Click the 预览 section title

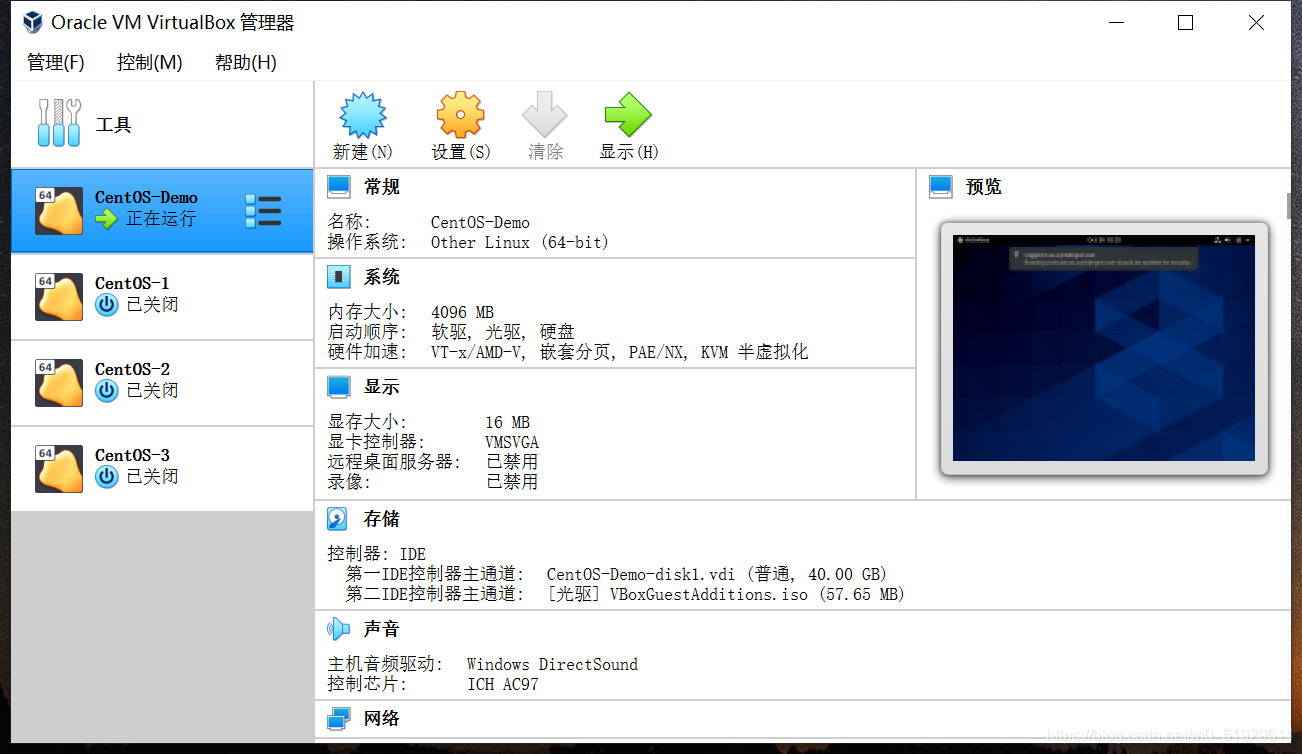point(984,187)
